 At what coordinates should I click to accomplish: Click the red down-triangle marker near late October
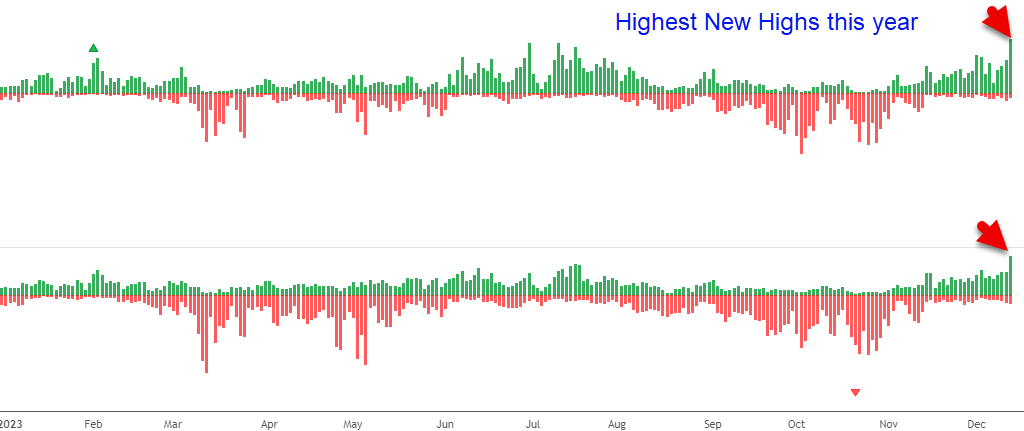(856, 392)
